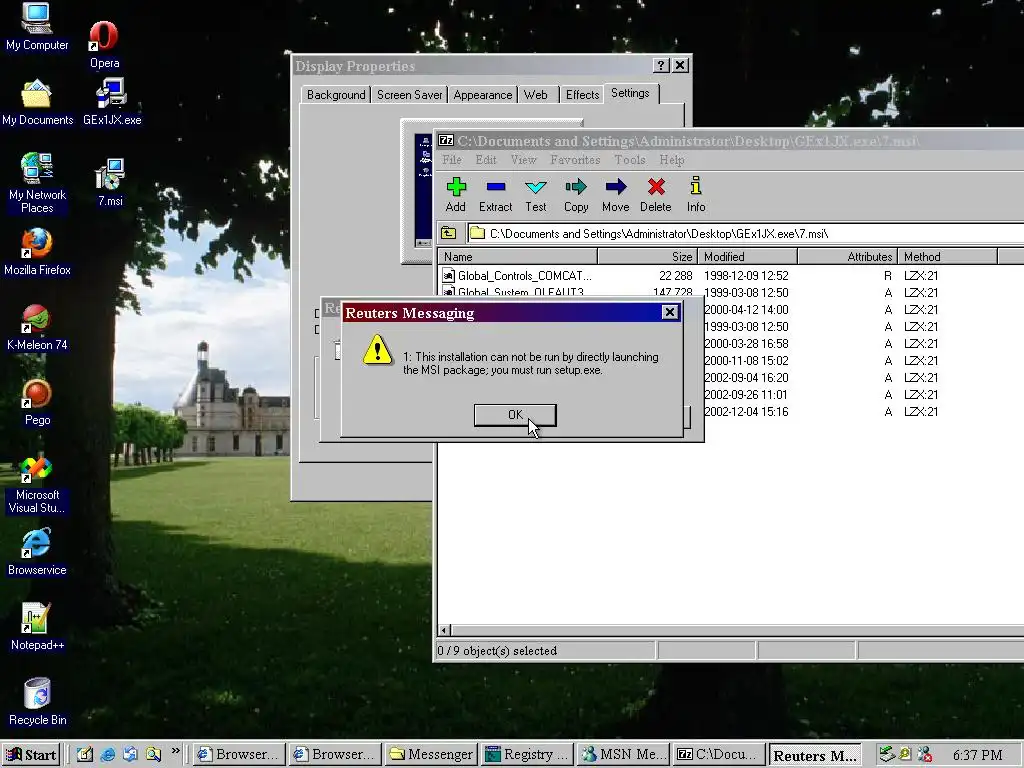Click the My Computer desktop icon

pos(37,27)
